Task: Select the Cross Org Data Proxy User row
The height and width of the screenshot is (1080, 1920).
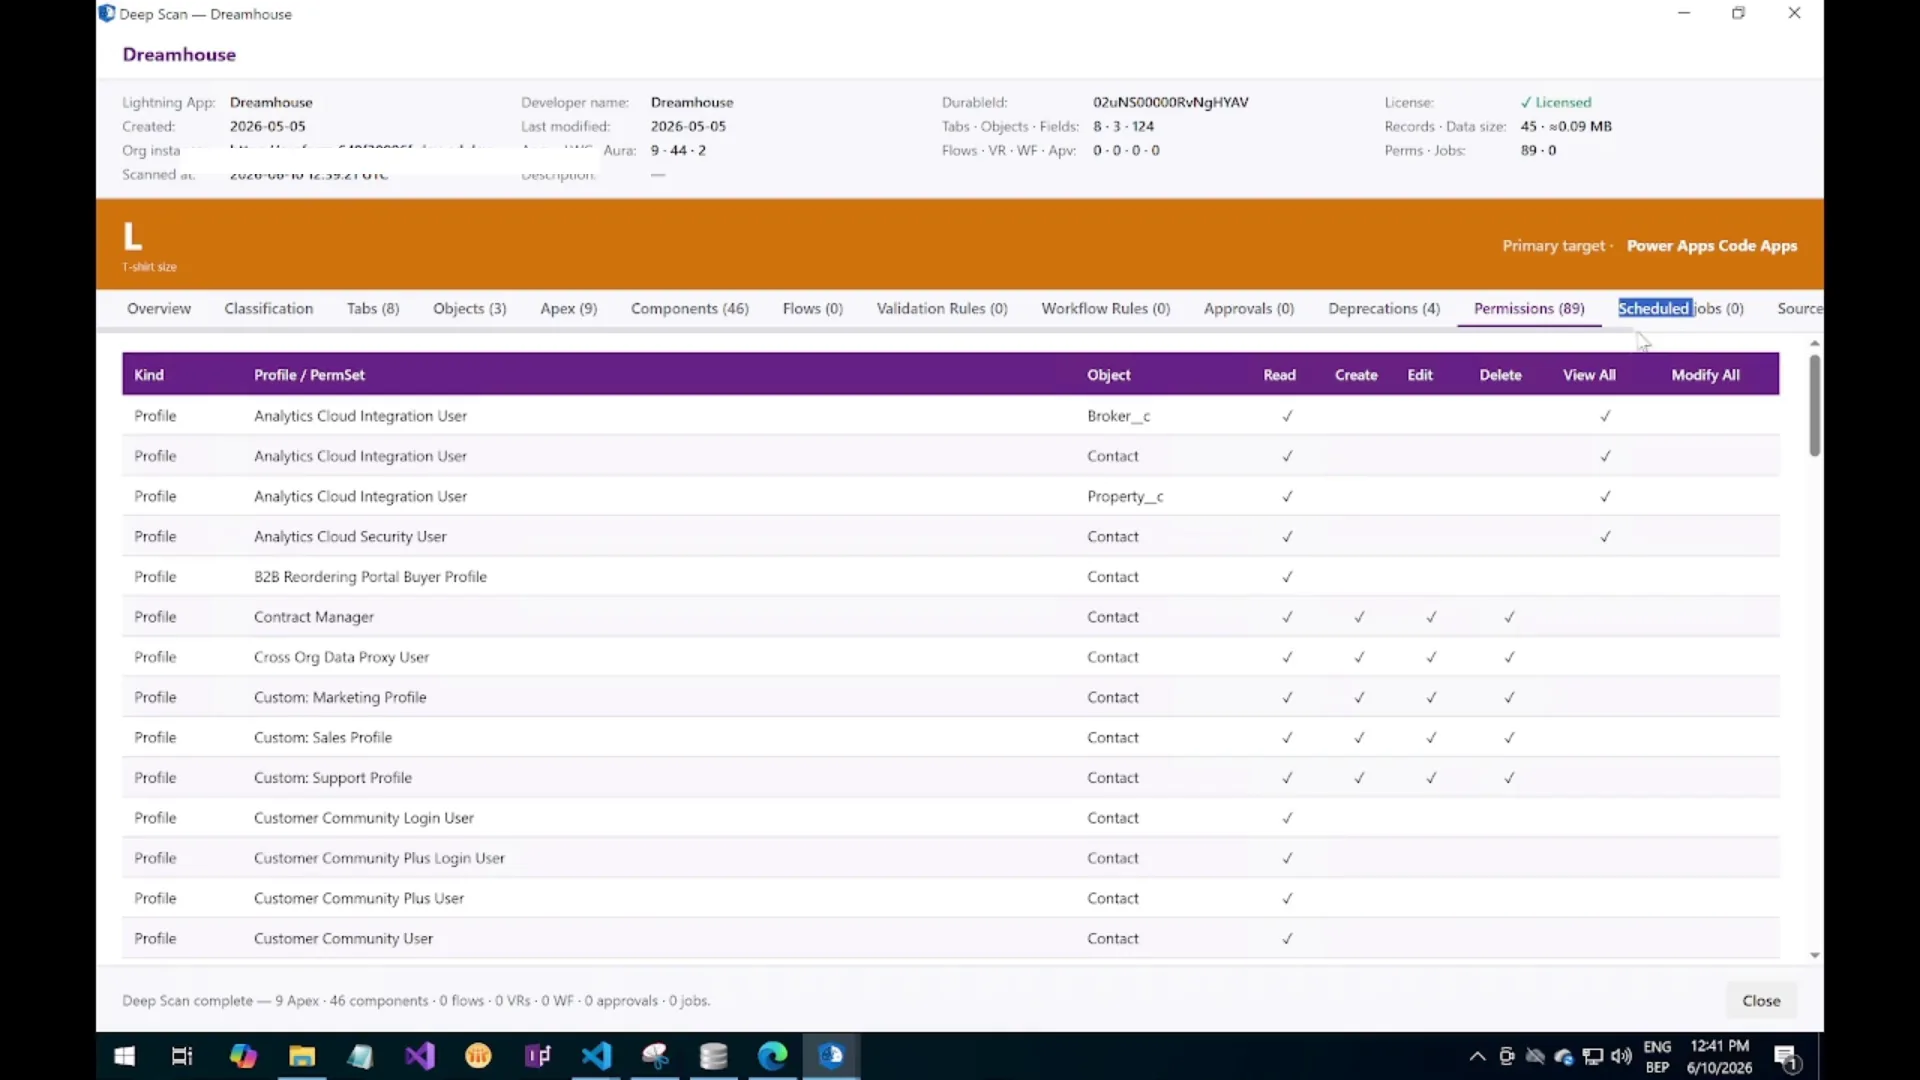Action: pyautogui.click(x=950, y=657)
